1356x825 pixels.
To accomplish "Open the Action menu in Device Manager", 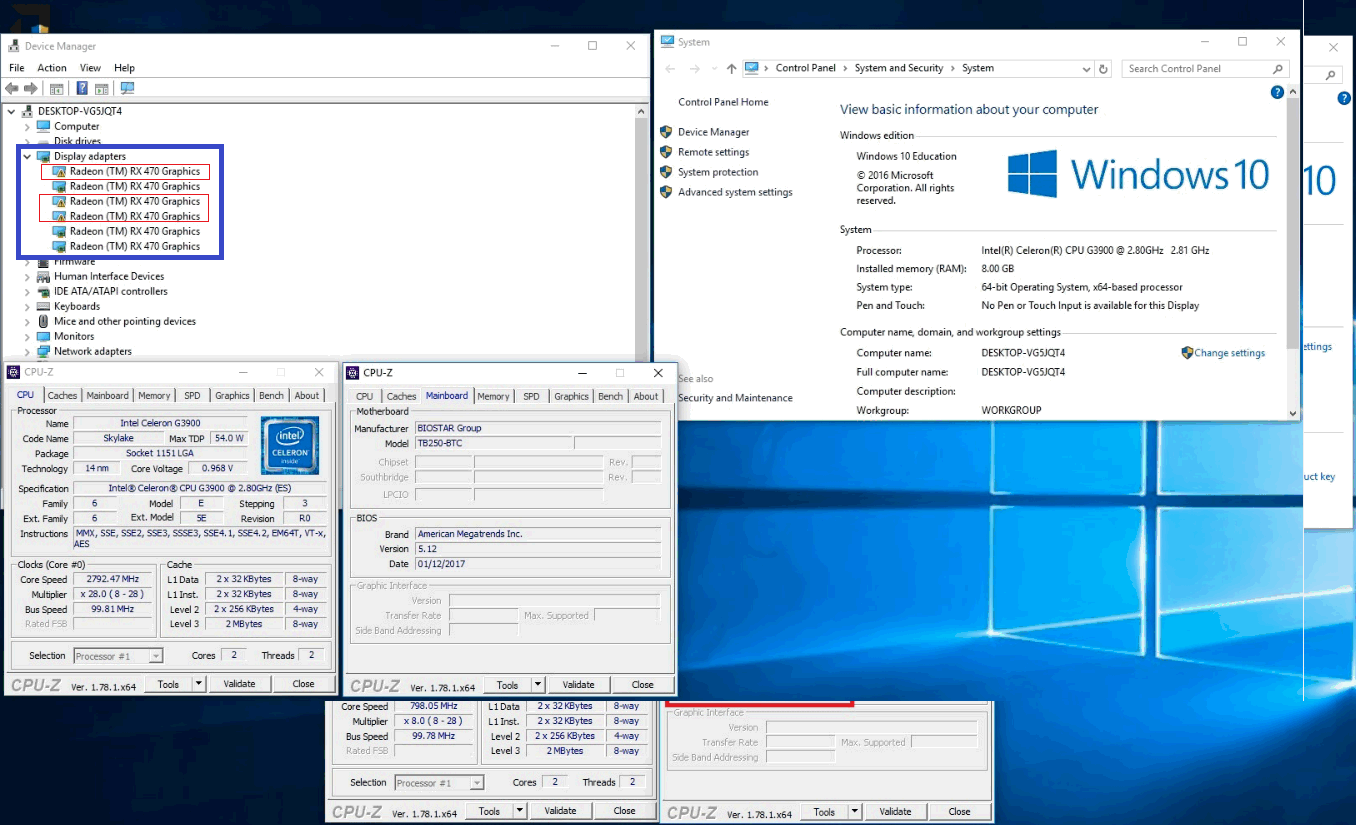I will pos(52,68).
